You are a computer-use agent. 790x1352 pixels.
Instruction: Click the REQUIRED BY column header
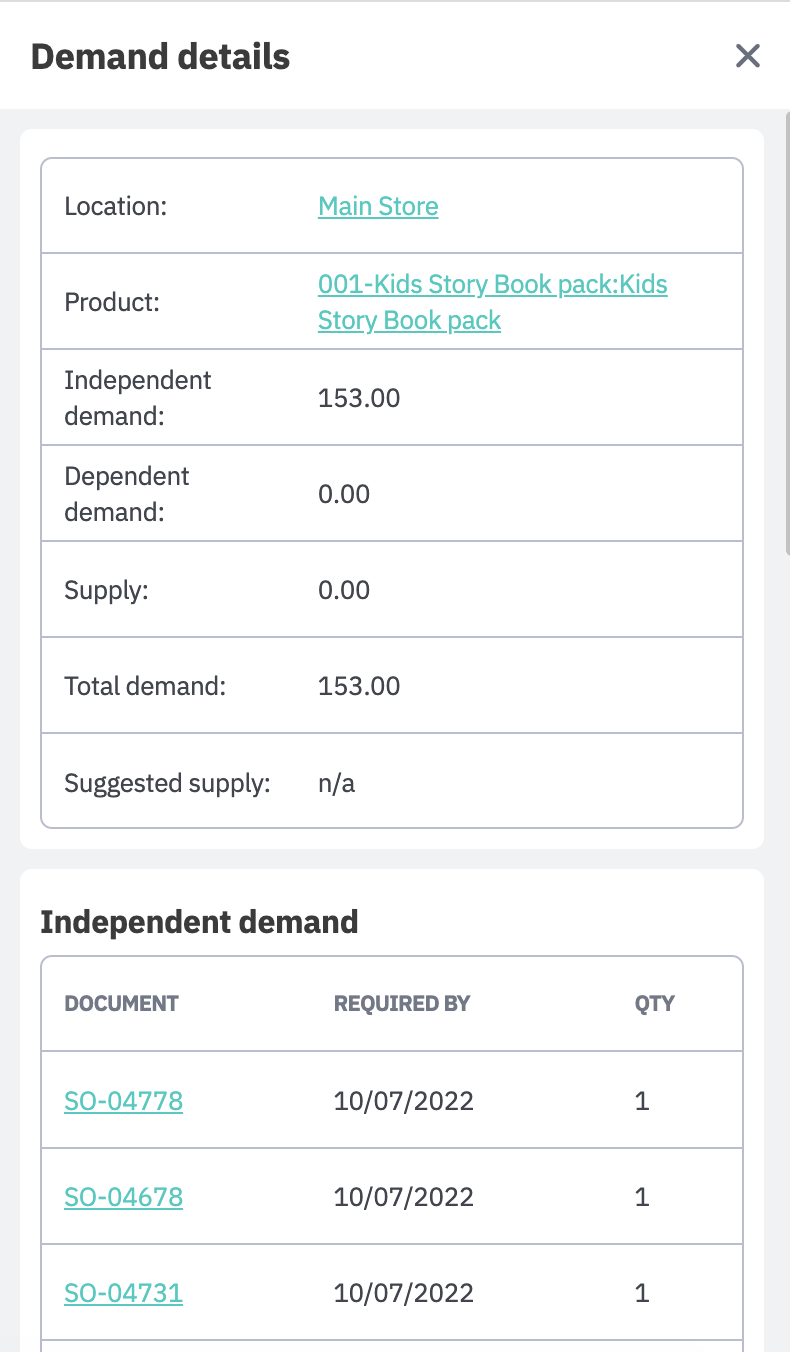402,1003
